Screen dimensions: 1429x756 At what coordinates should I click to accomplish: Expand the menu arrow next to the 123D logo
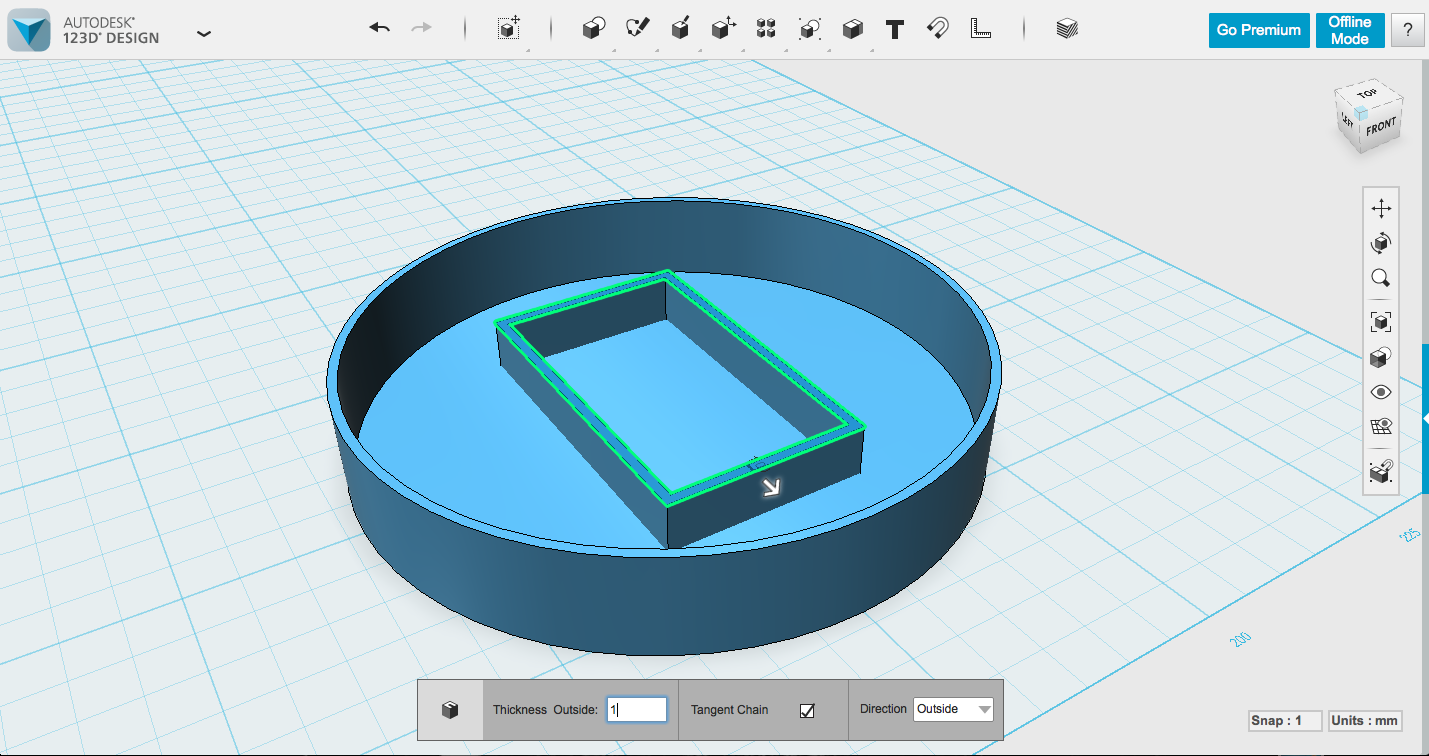point(204,33)
